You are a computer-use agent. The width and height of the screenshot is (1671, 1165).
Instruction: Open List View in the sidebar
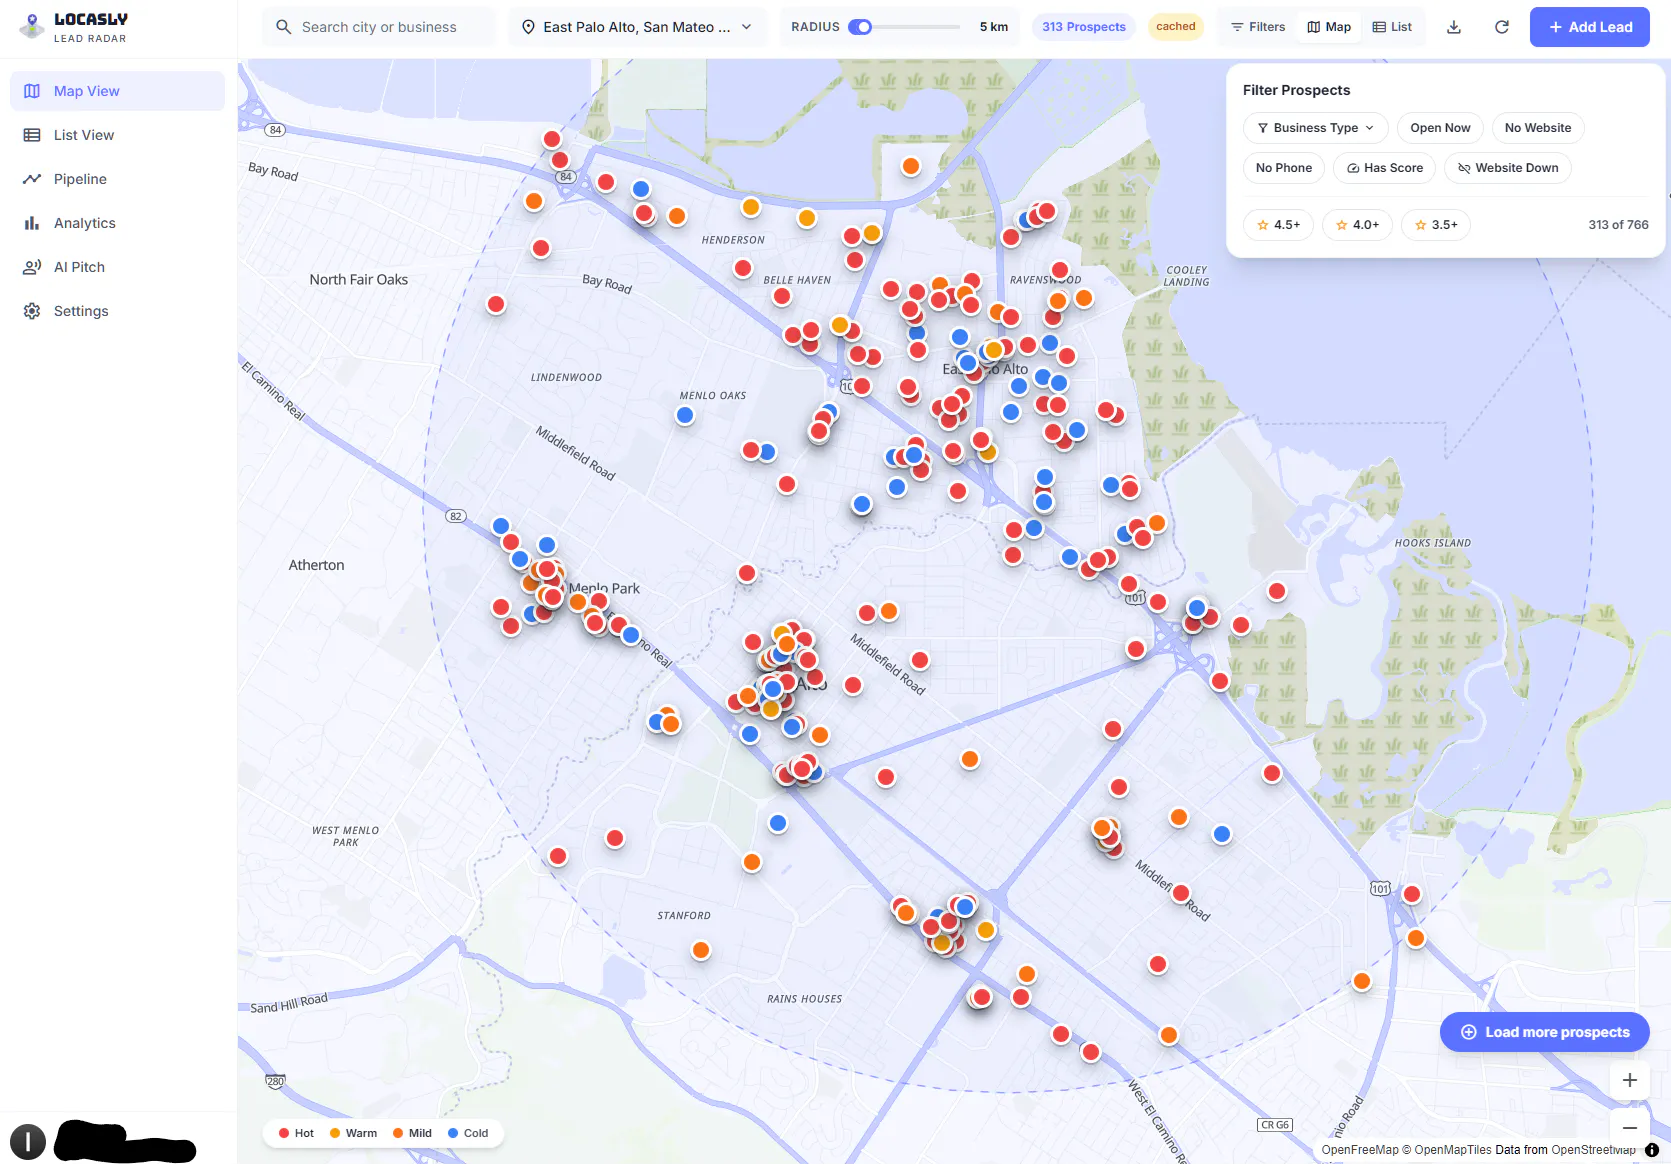pos(117,135)
